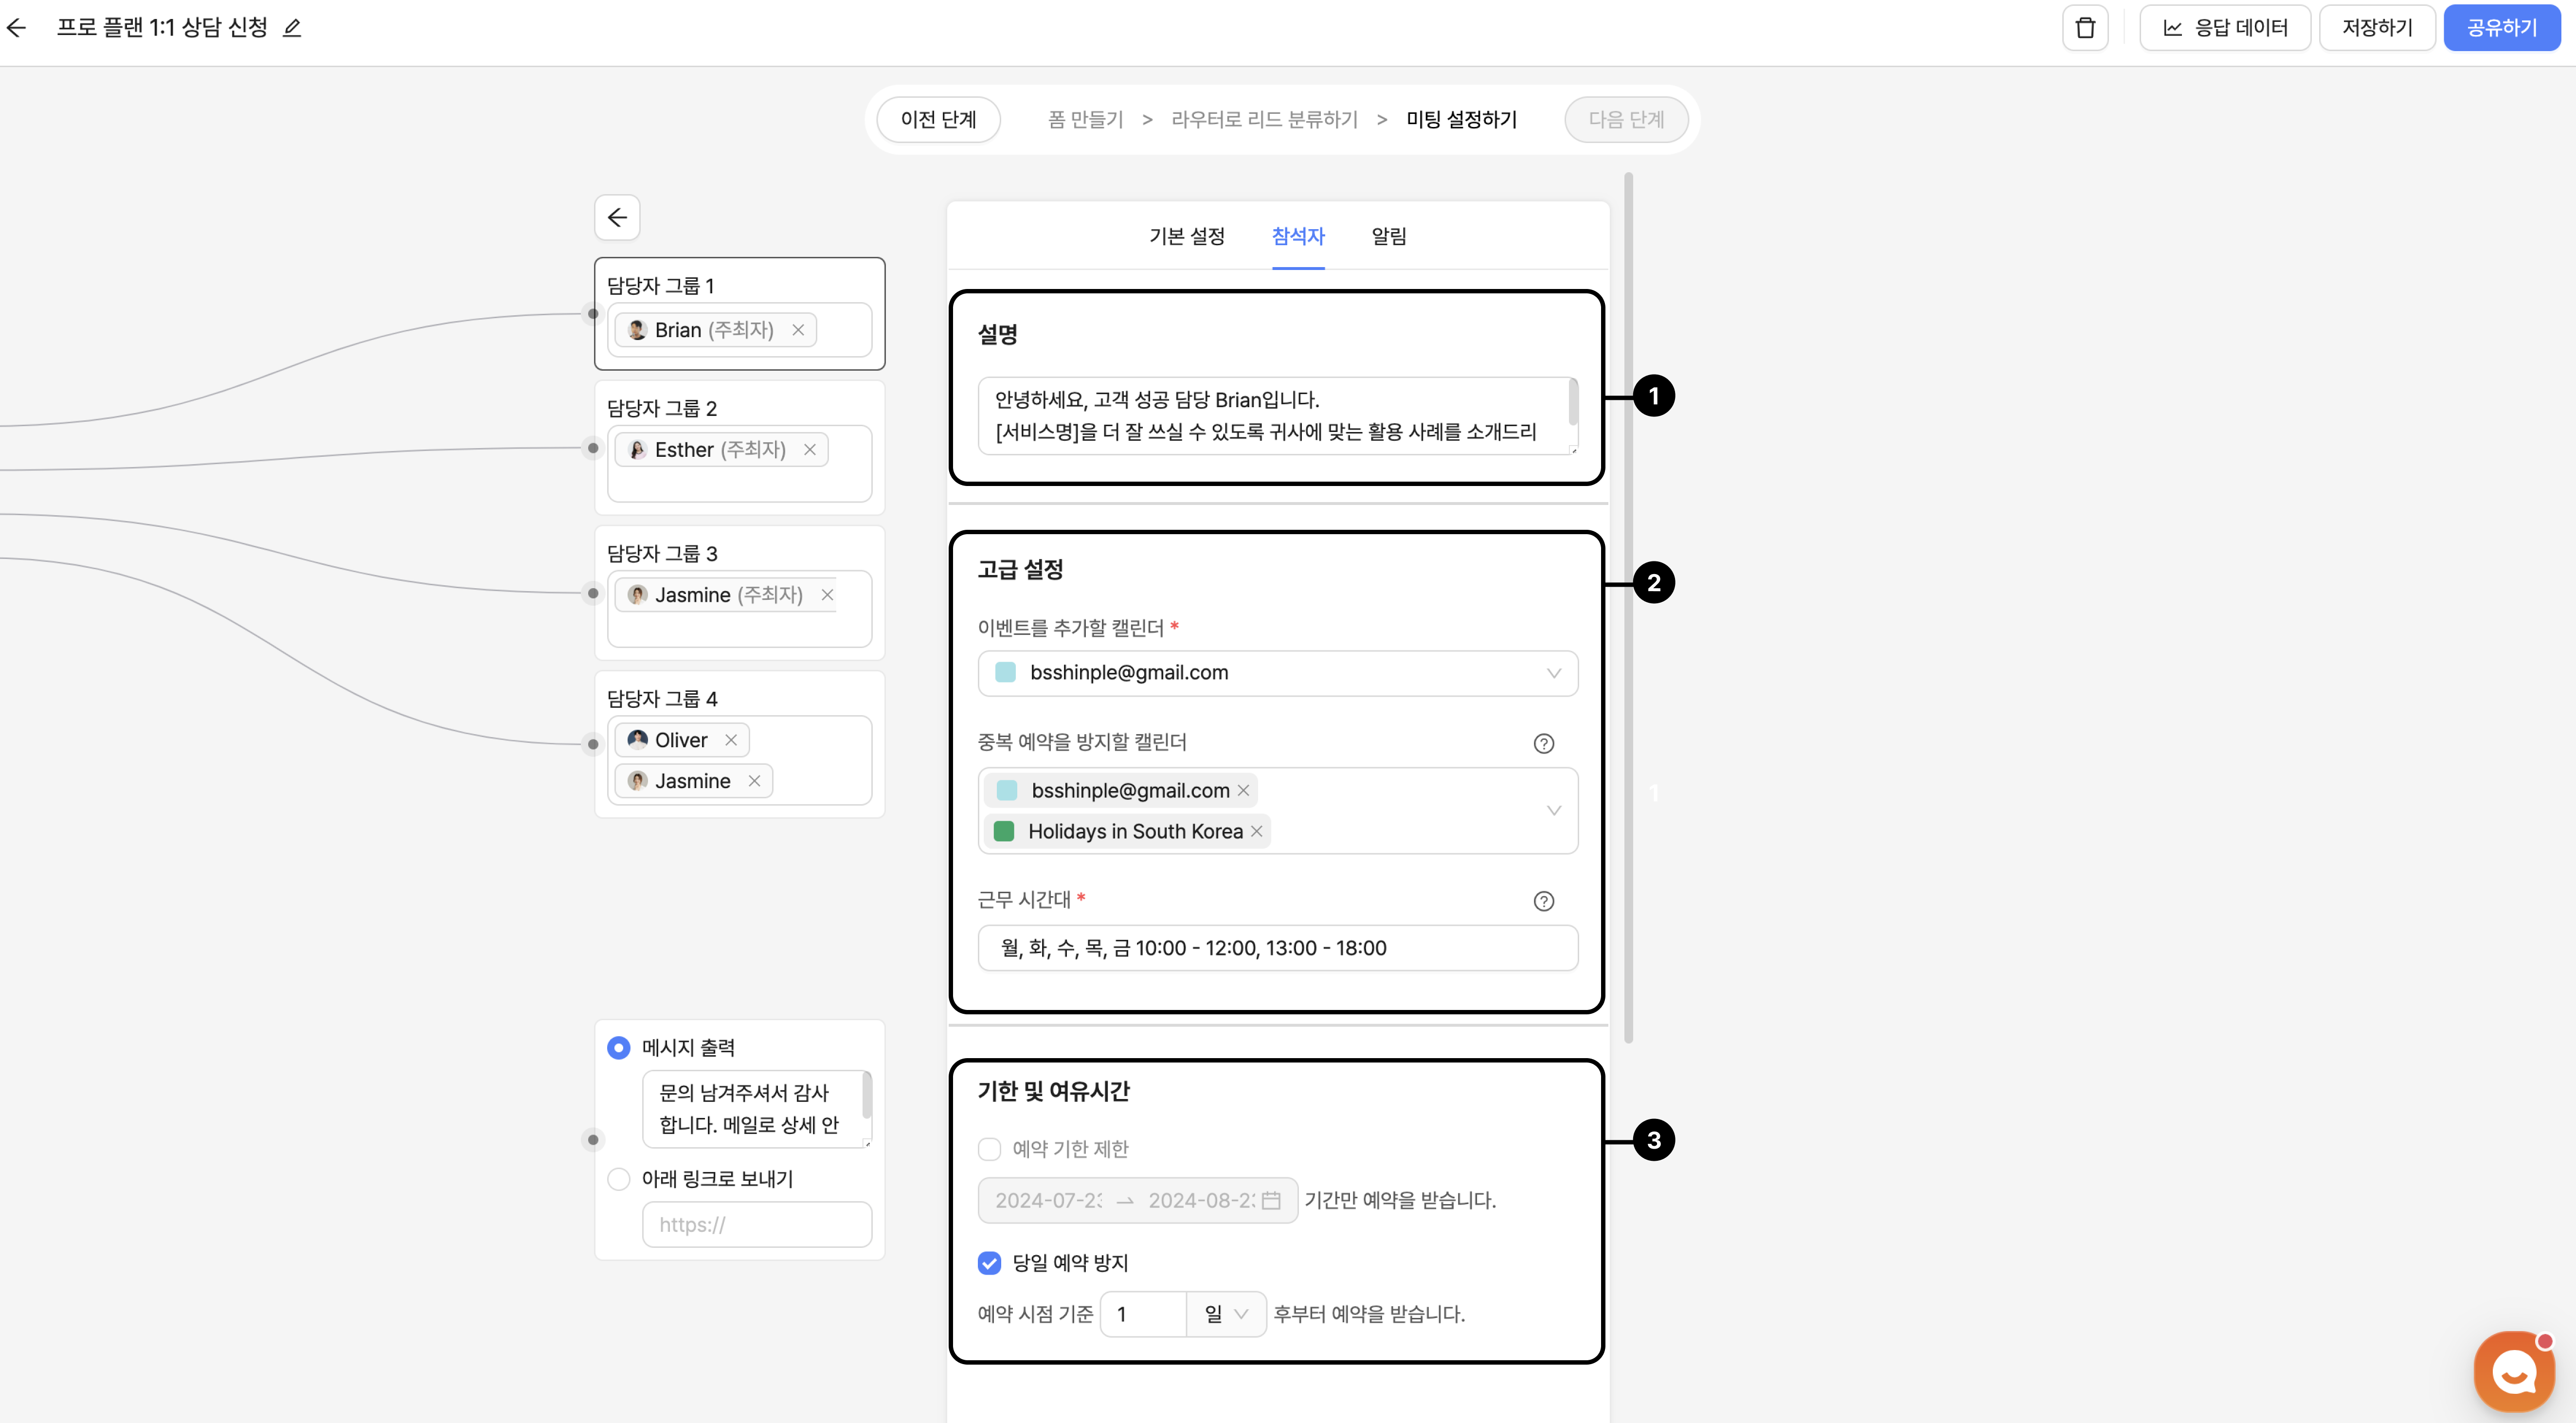This screenshot has width=2576, height=1423.
Task: Open the chat support bubble icon
Action: coord(2514,1371)
